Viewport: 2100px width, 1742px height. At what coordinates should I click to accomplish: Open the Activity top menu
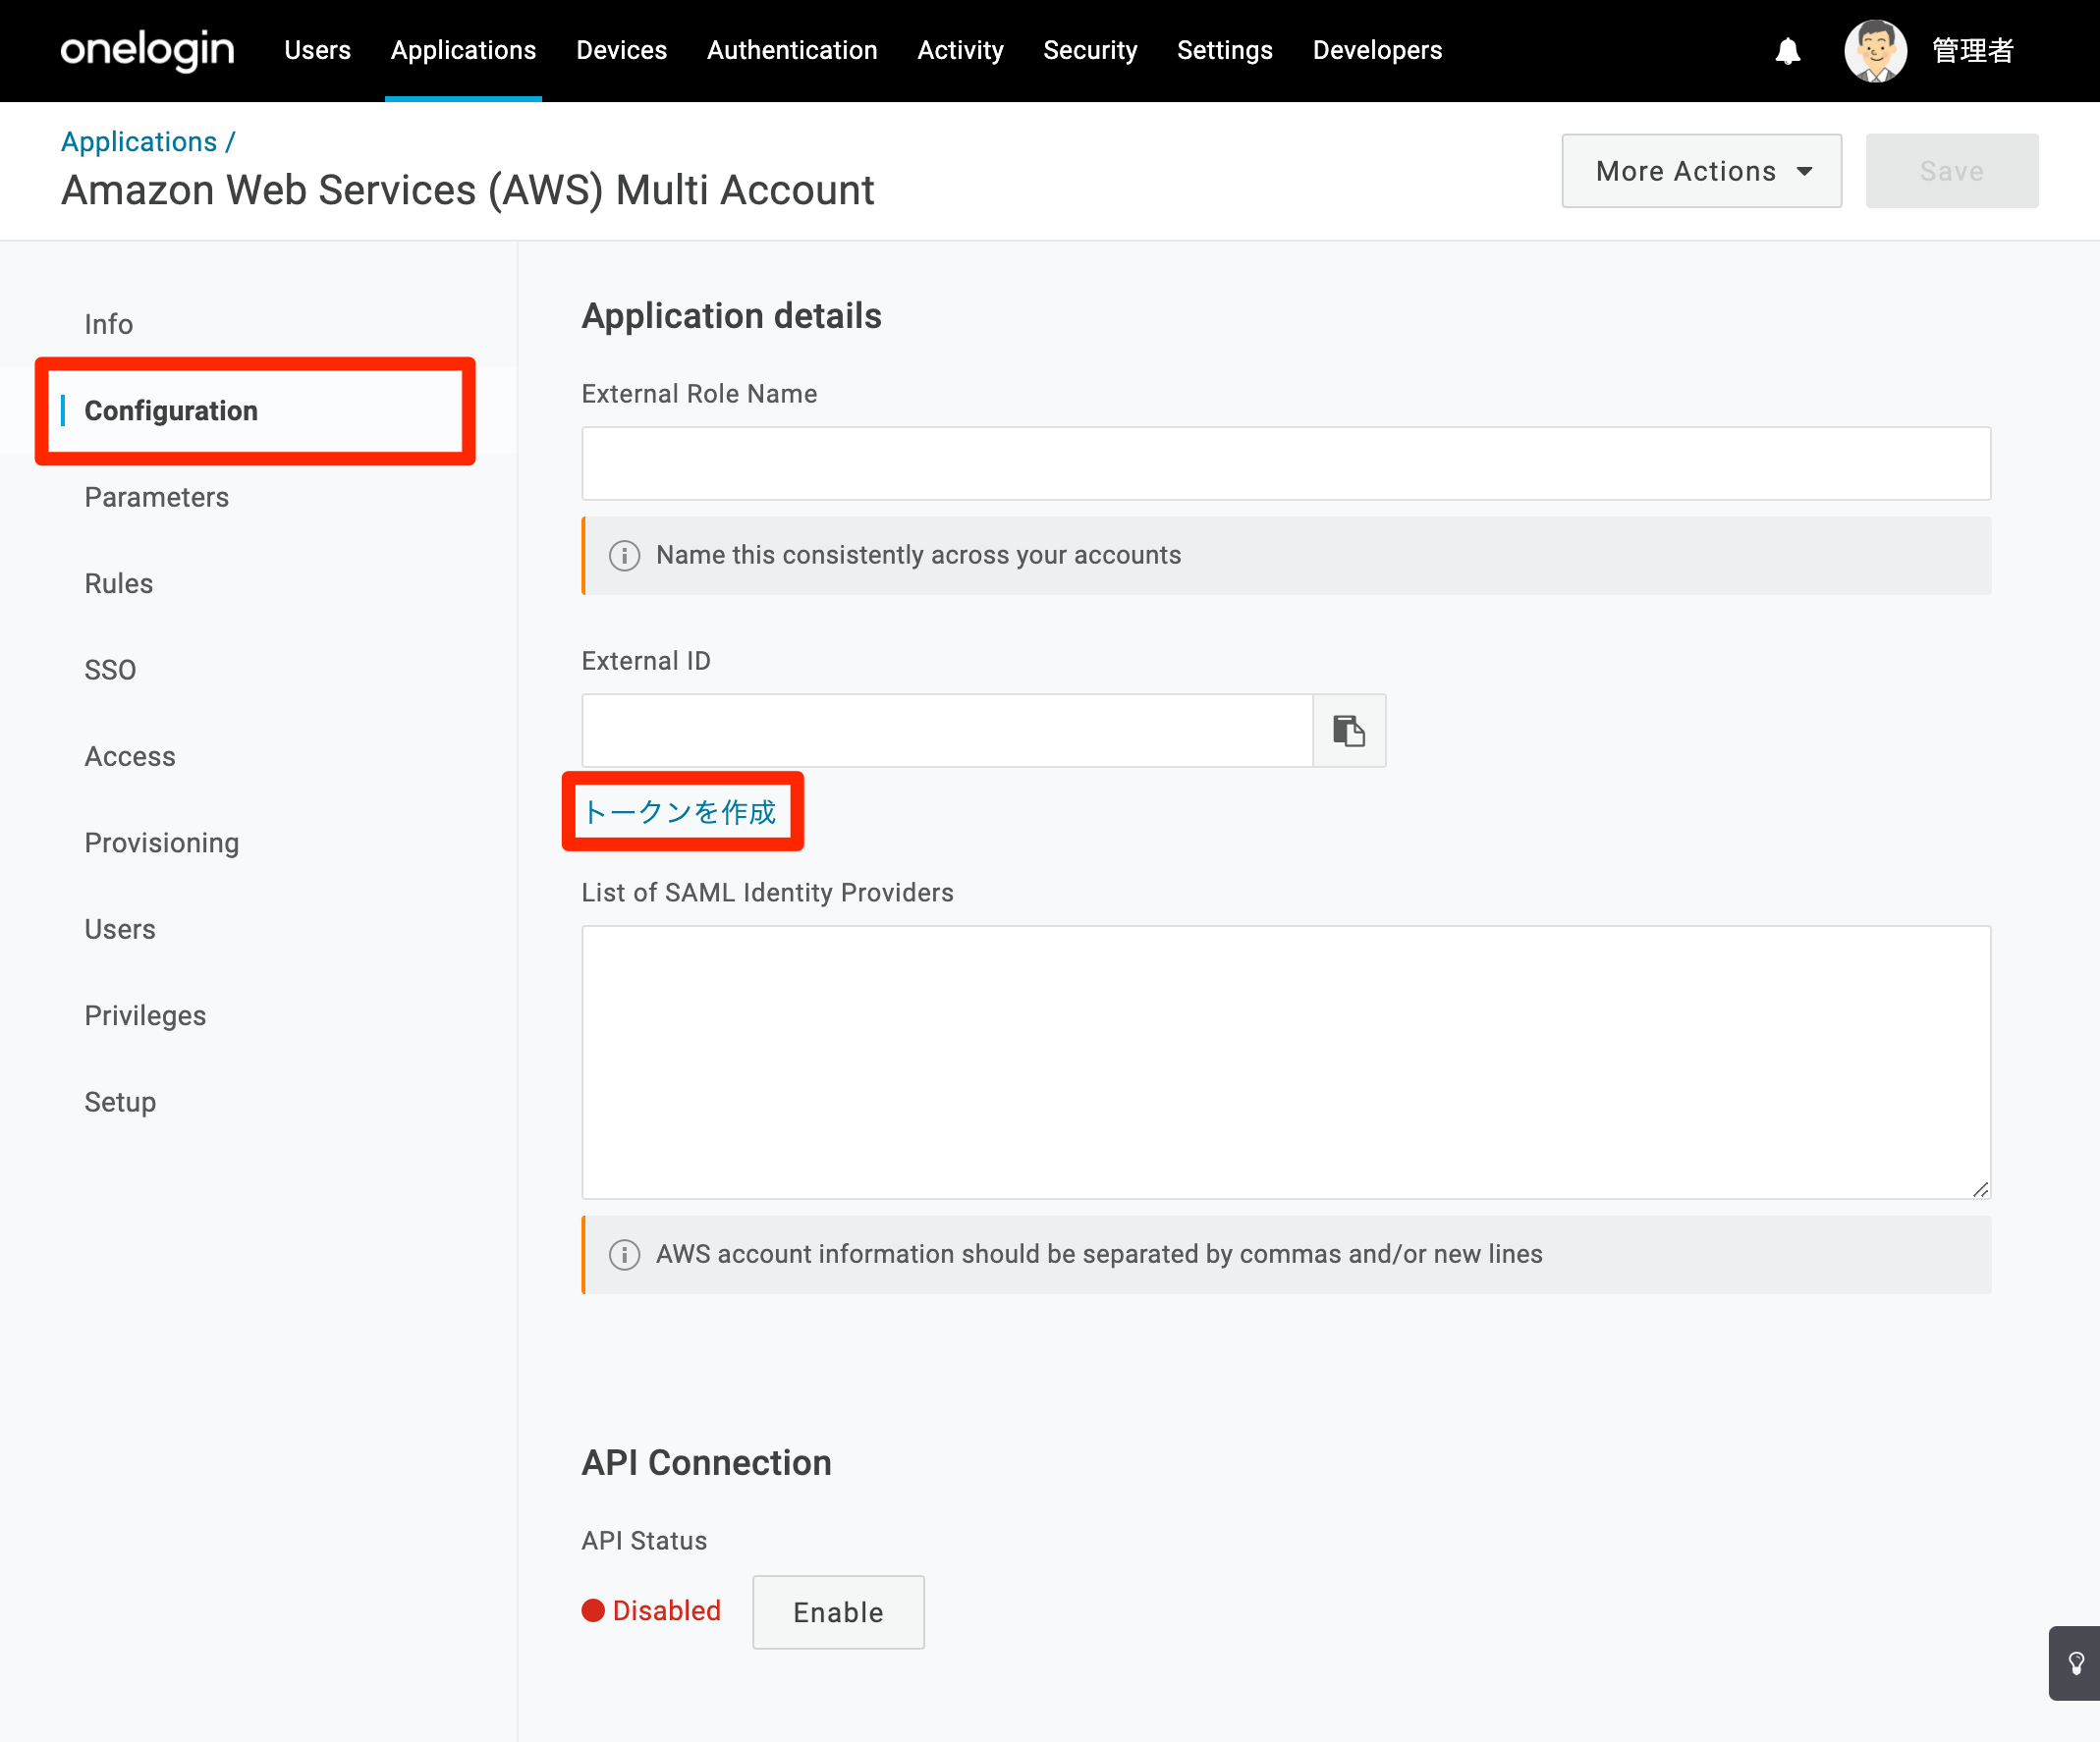[x=960, y=50]
